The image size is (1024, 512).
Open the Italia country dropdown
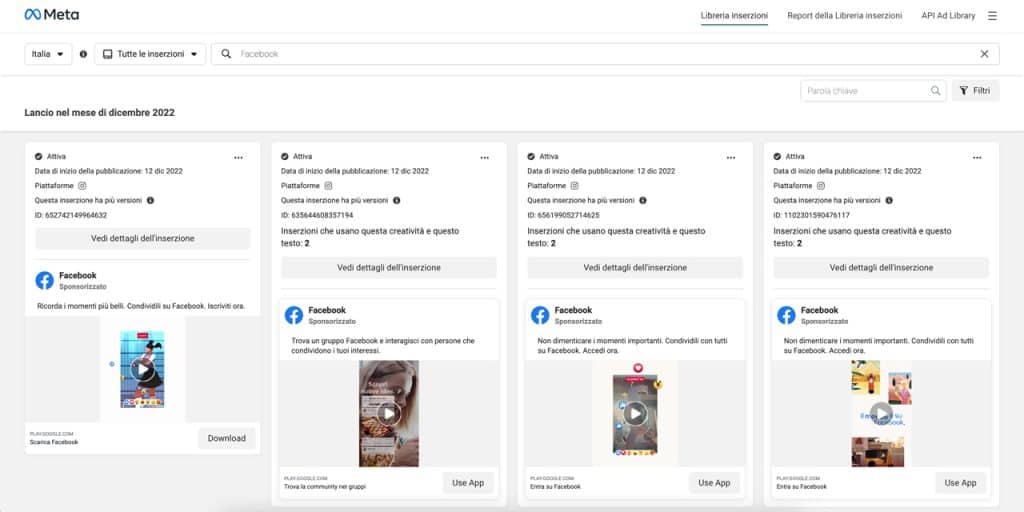point(48,54)
